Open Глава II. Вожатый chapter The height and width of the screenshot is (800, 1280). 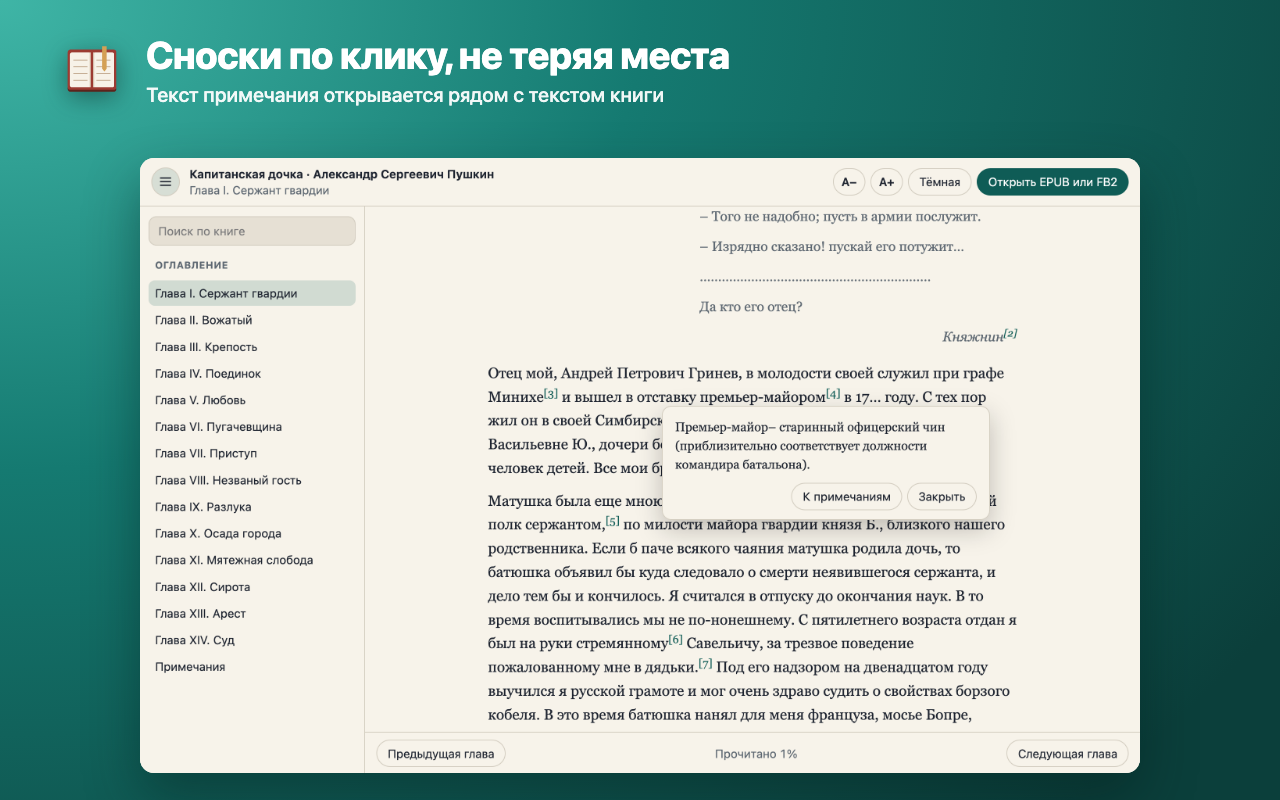(x=252, y=320)
